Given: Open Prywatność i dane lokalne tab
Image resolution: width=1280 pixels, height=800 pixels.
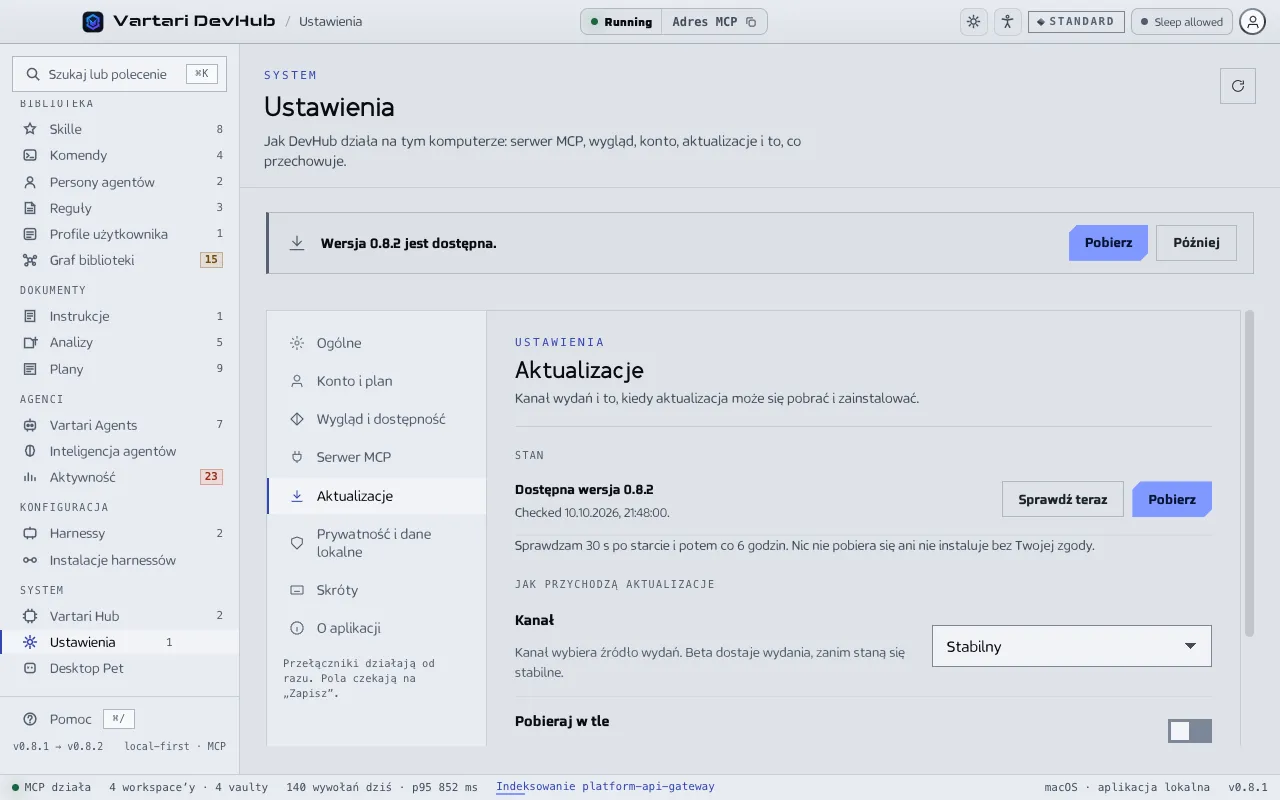Looking at the screenshot, I should click(377, 543).
